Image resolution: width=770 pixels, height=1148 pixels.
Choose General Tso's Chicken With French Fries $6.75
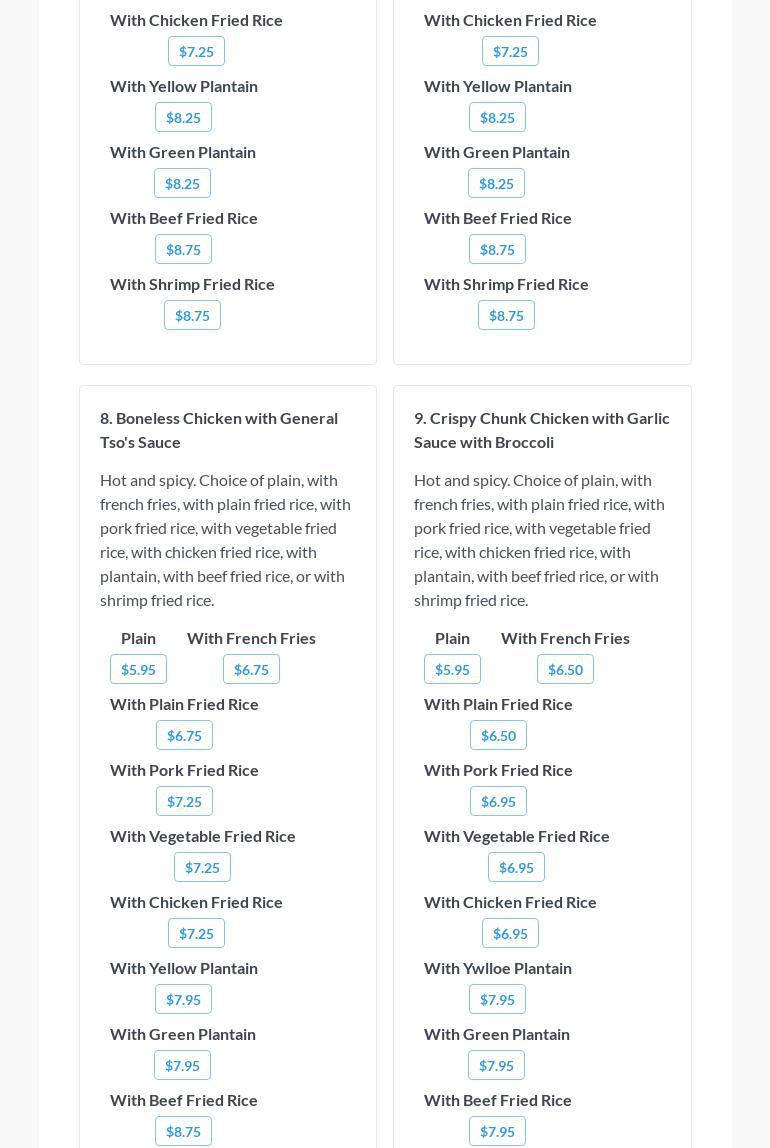click(251, 669)
